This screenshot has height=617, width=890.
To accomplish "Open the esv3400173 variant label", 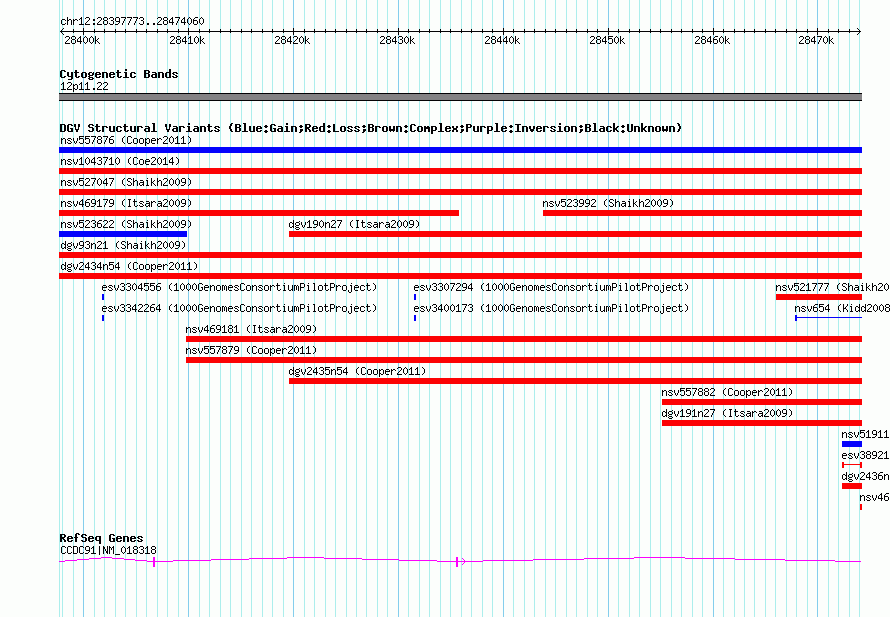I will [x=551, y=308].
